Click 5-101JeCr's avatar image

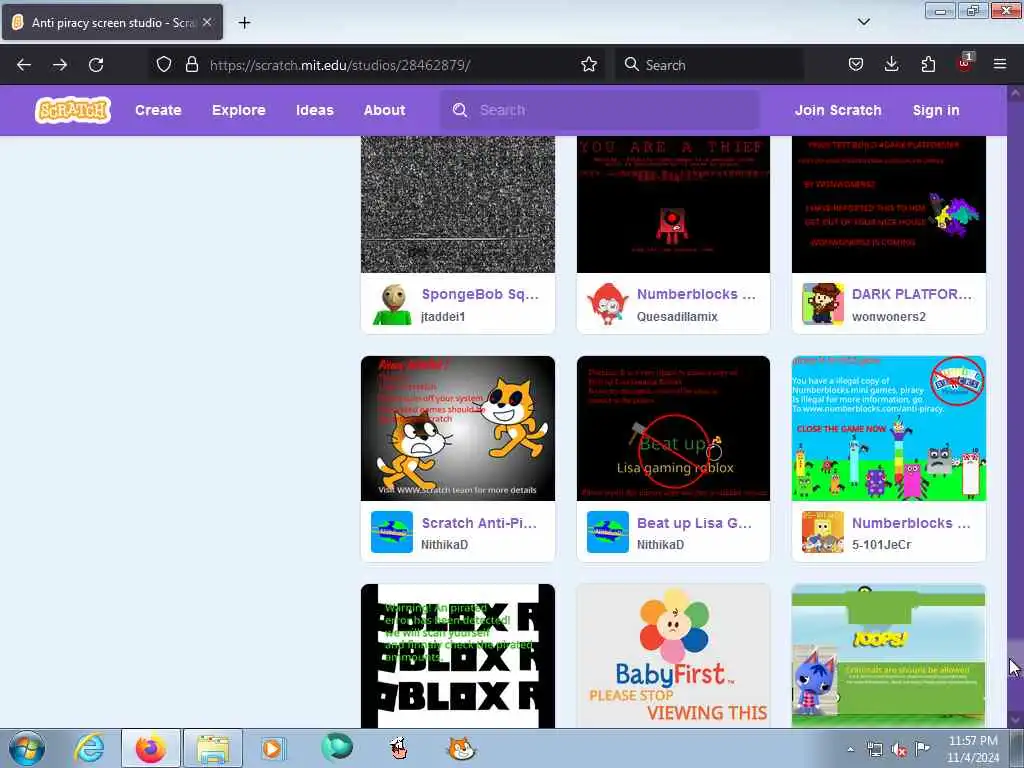[x=823, y=532]
